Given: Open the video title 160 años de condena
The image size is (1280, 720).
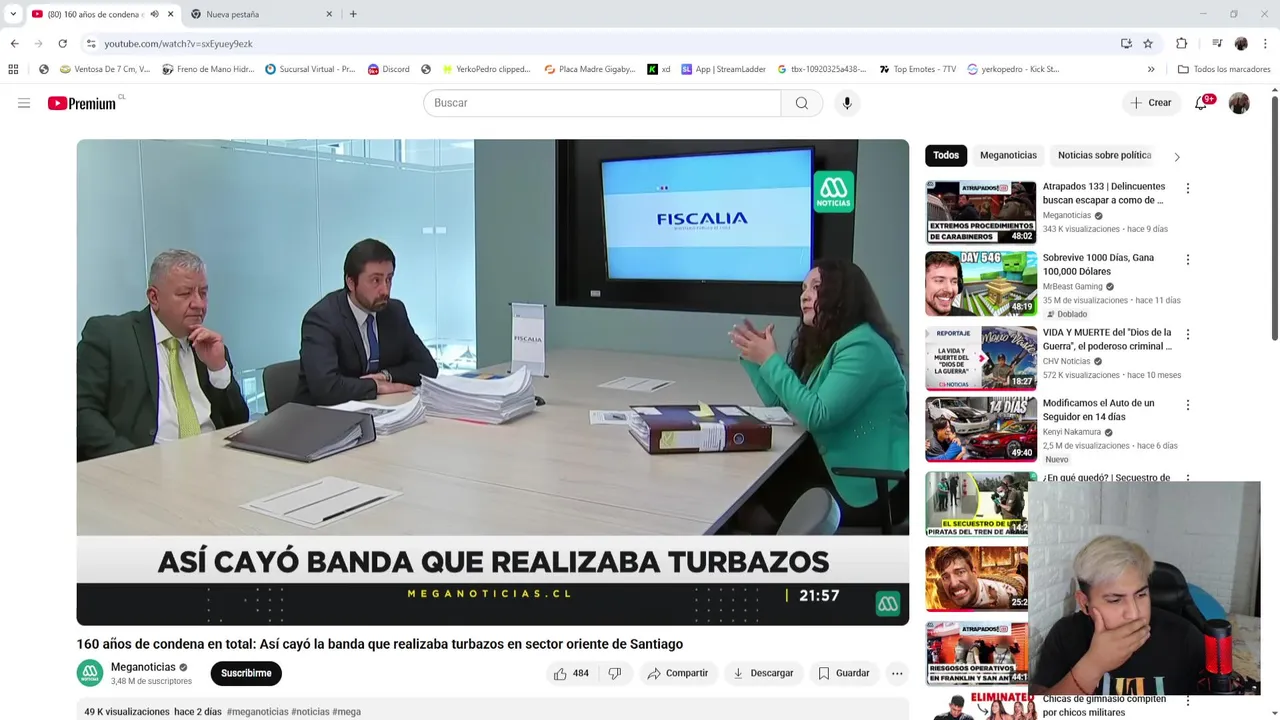Looking at the screenshot, I should (x=380, y=644).
